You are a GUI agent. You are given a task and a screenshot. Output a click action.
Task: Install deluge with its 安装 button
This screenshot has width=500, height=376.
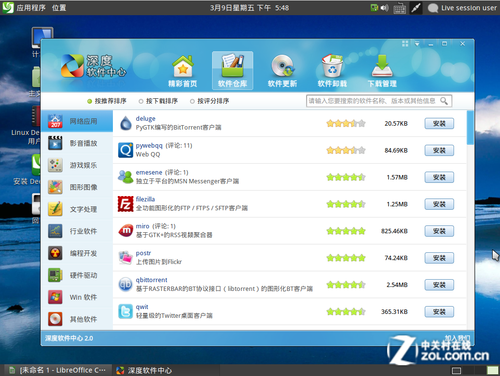pos(439,124)
